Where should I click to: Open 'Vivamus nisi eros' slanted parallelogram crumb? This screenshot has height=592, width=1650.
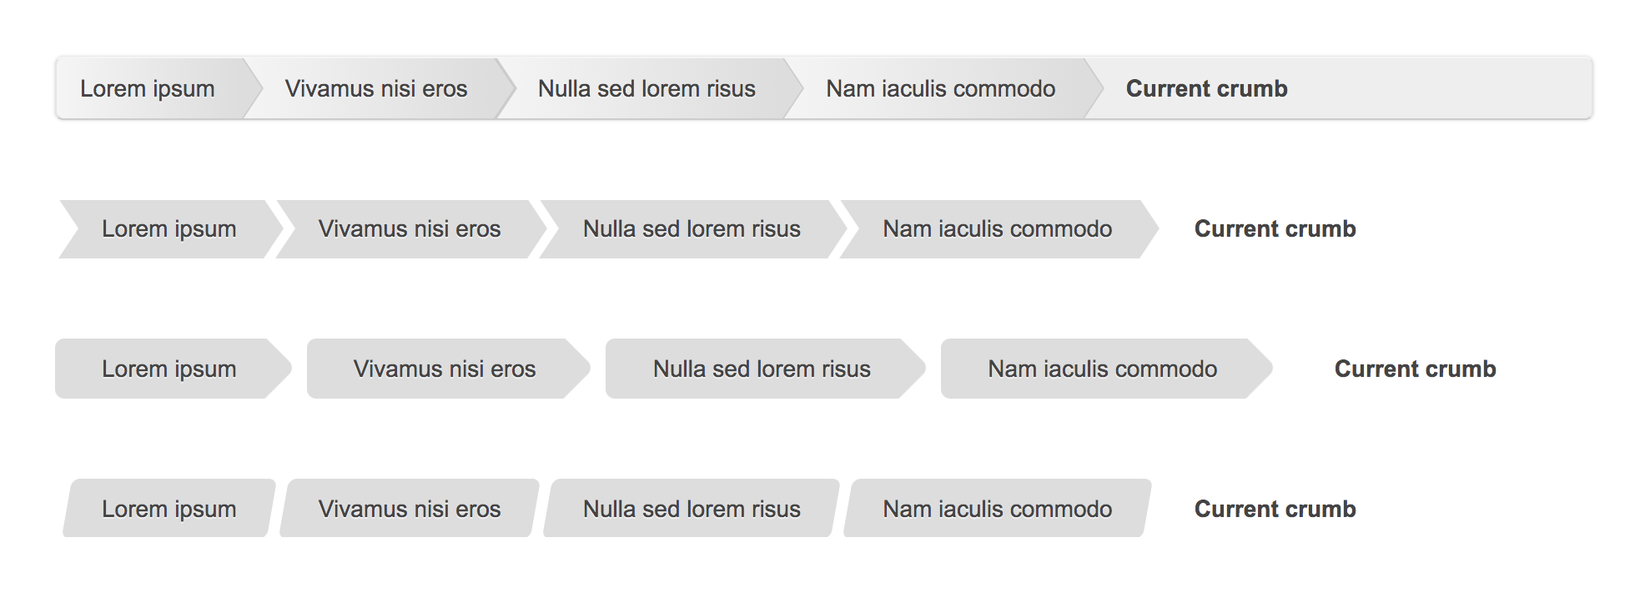[409, 509]
